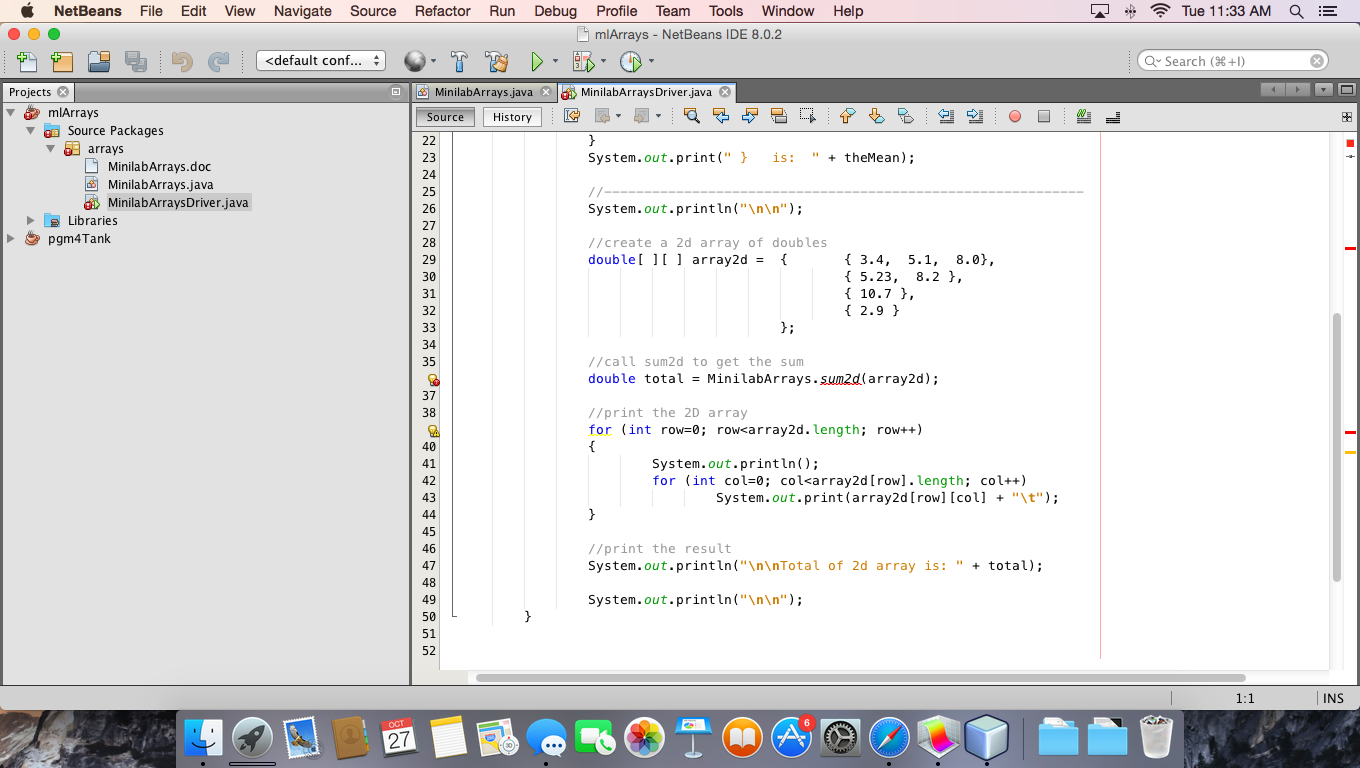Build the project with the hammer icon

tap(459, 62)
